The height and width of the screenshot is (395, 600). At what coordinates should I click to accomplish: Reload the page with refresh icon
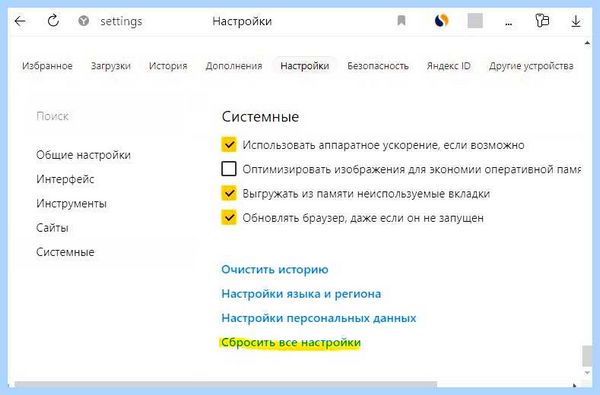53,21
